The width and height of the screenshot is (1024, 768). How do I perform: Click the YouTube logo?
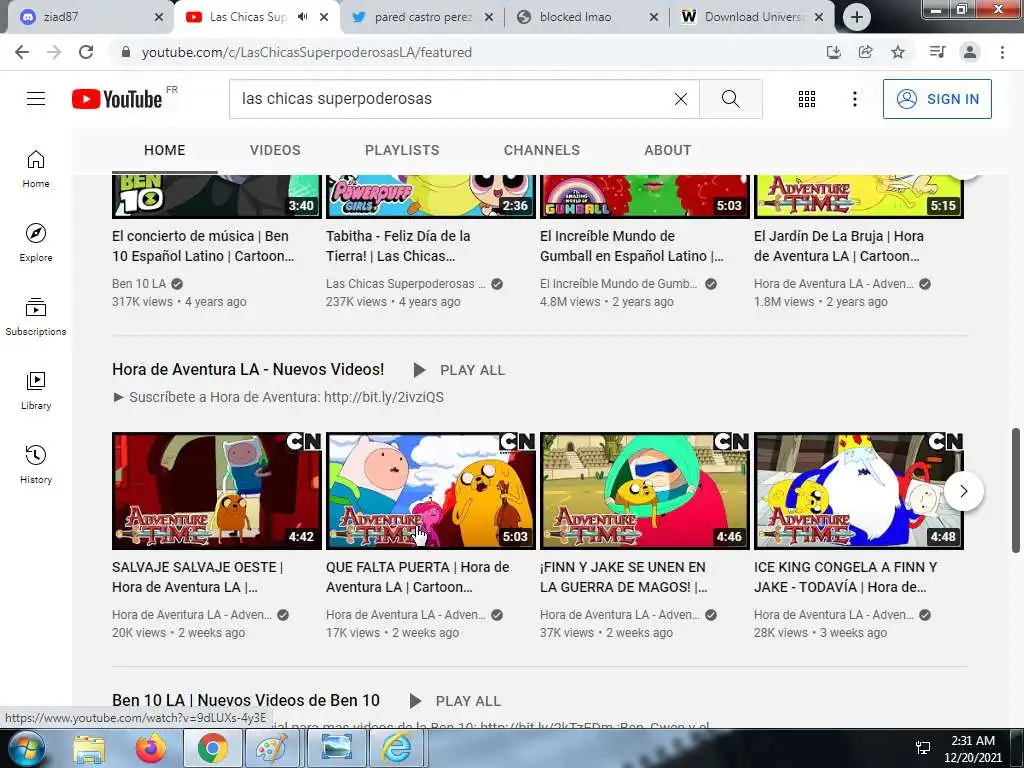coord(117,99)
